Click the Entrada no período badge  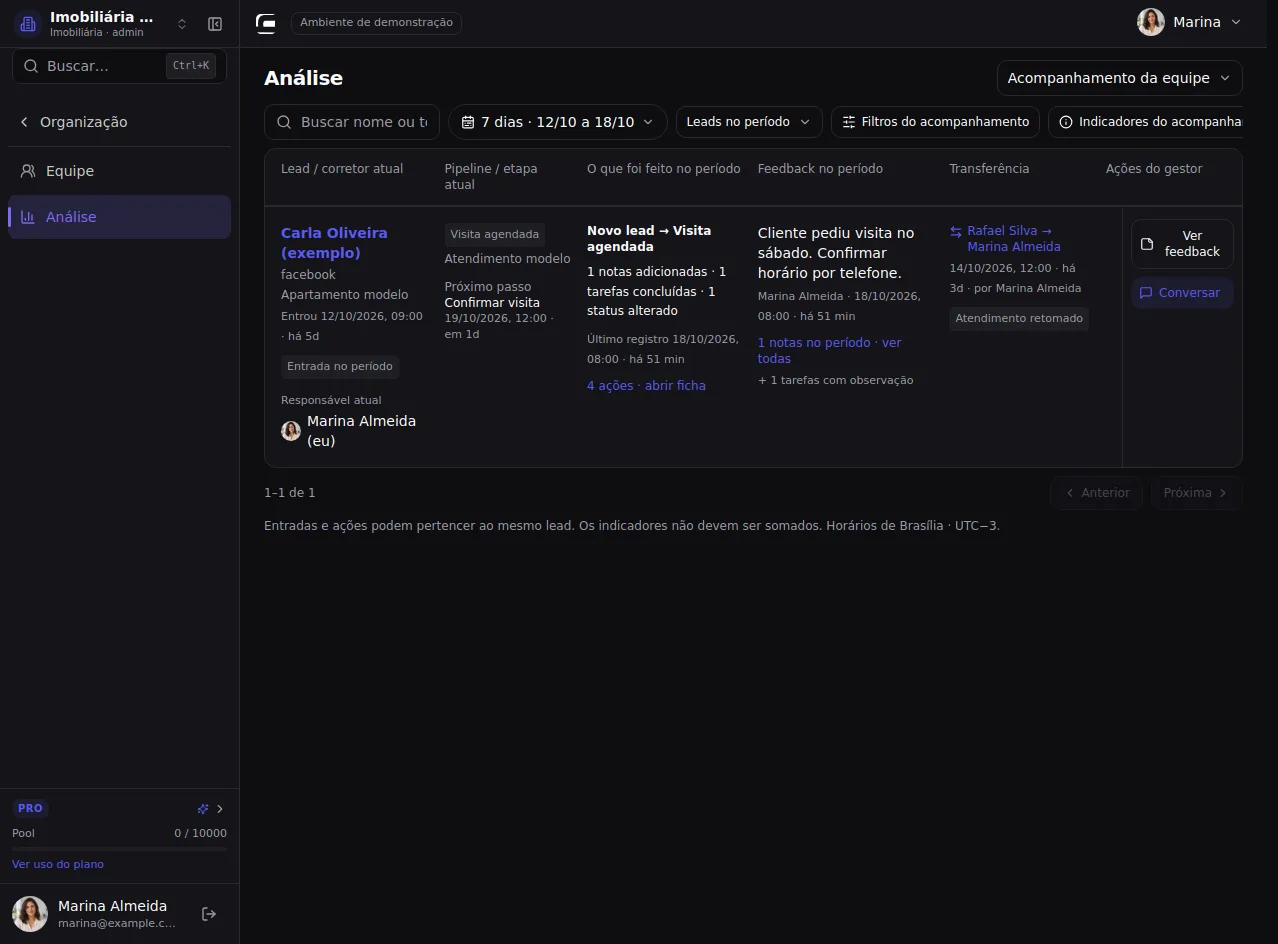click(340, 367)
